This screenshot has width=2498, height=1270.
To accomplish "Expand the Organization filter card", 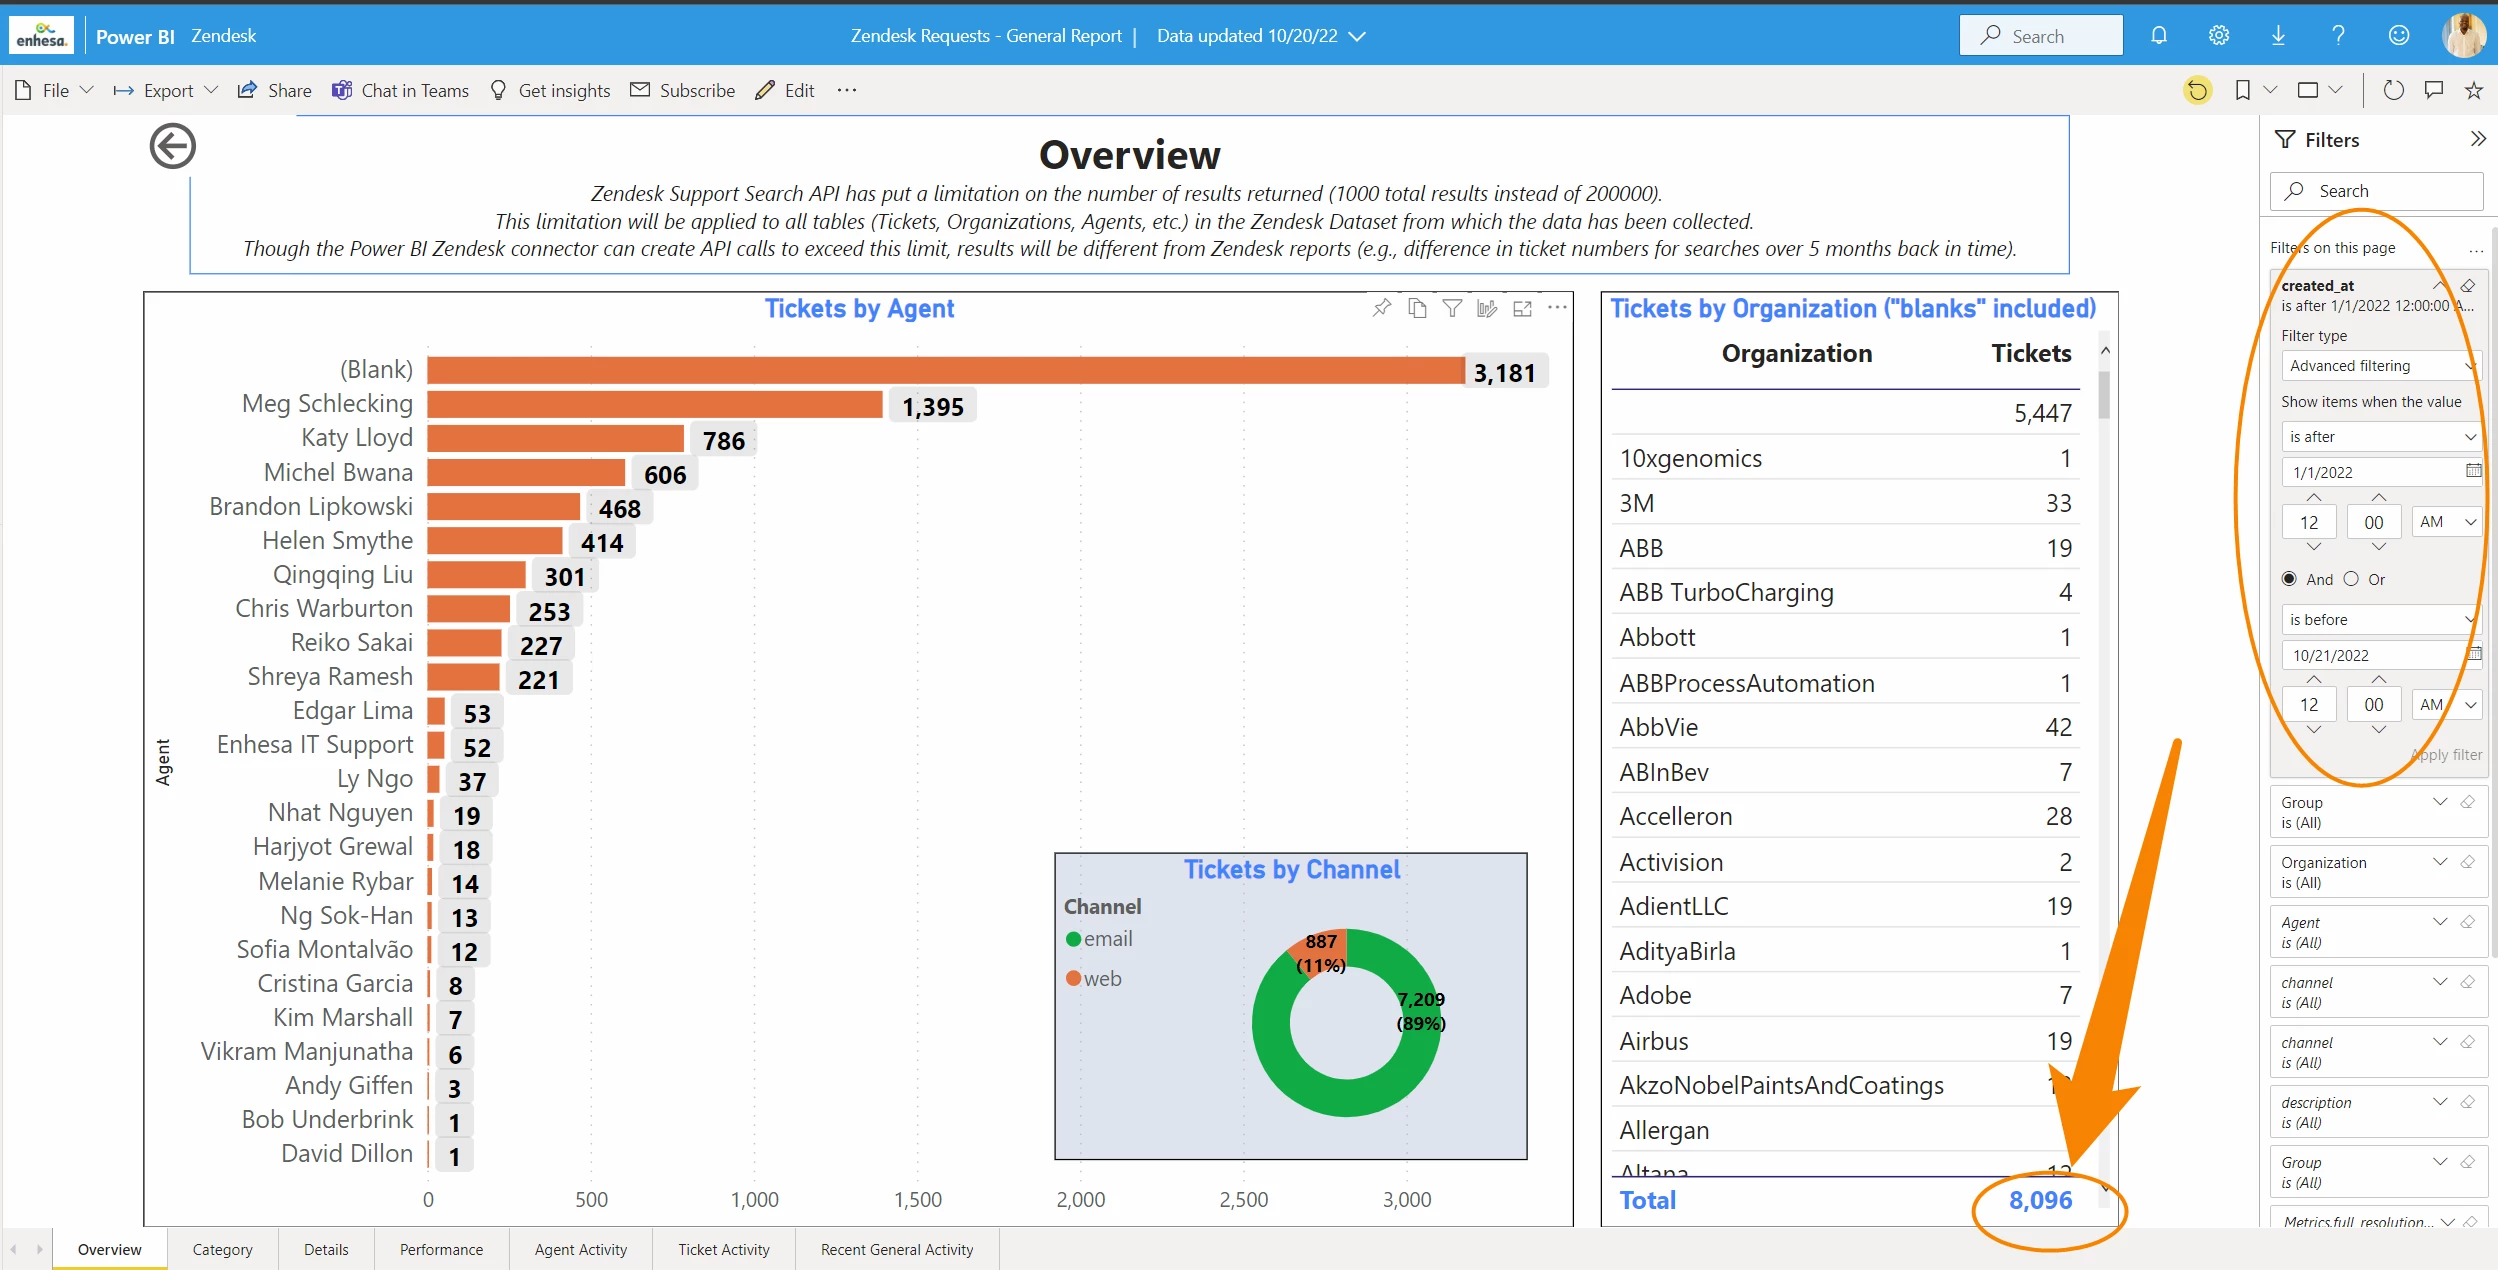I will [2439, 862].
